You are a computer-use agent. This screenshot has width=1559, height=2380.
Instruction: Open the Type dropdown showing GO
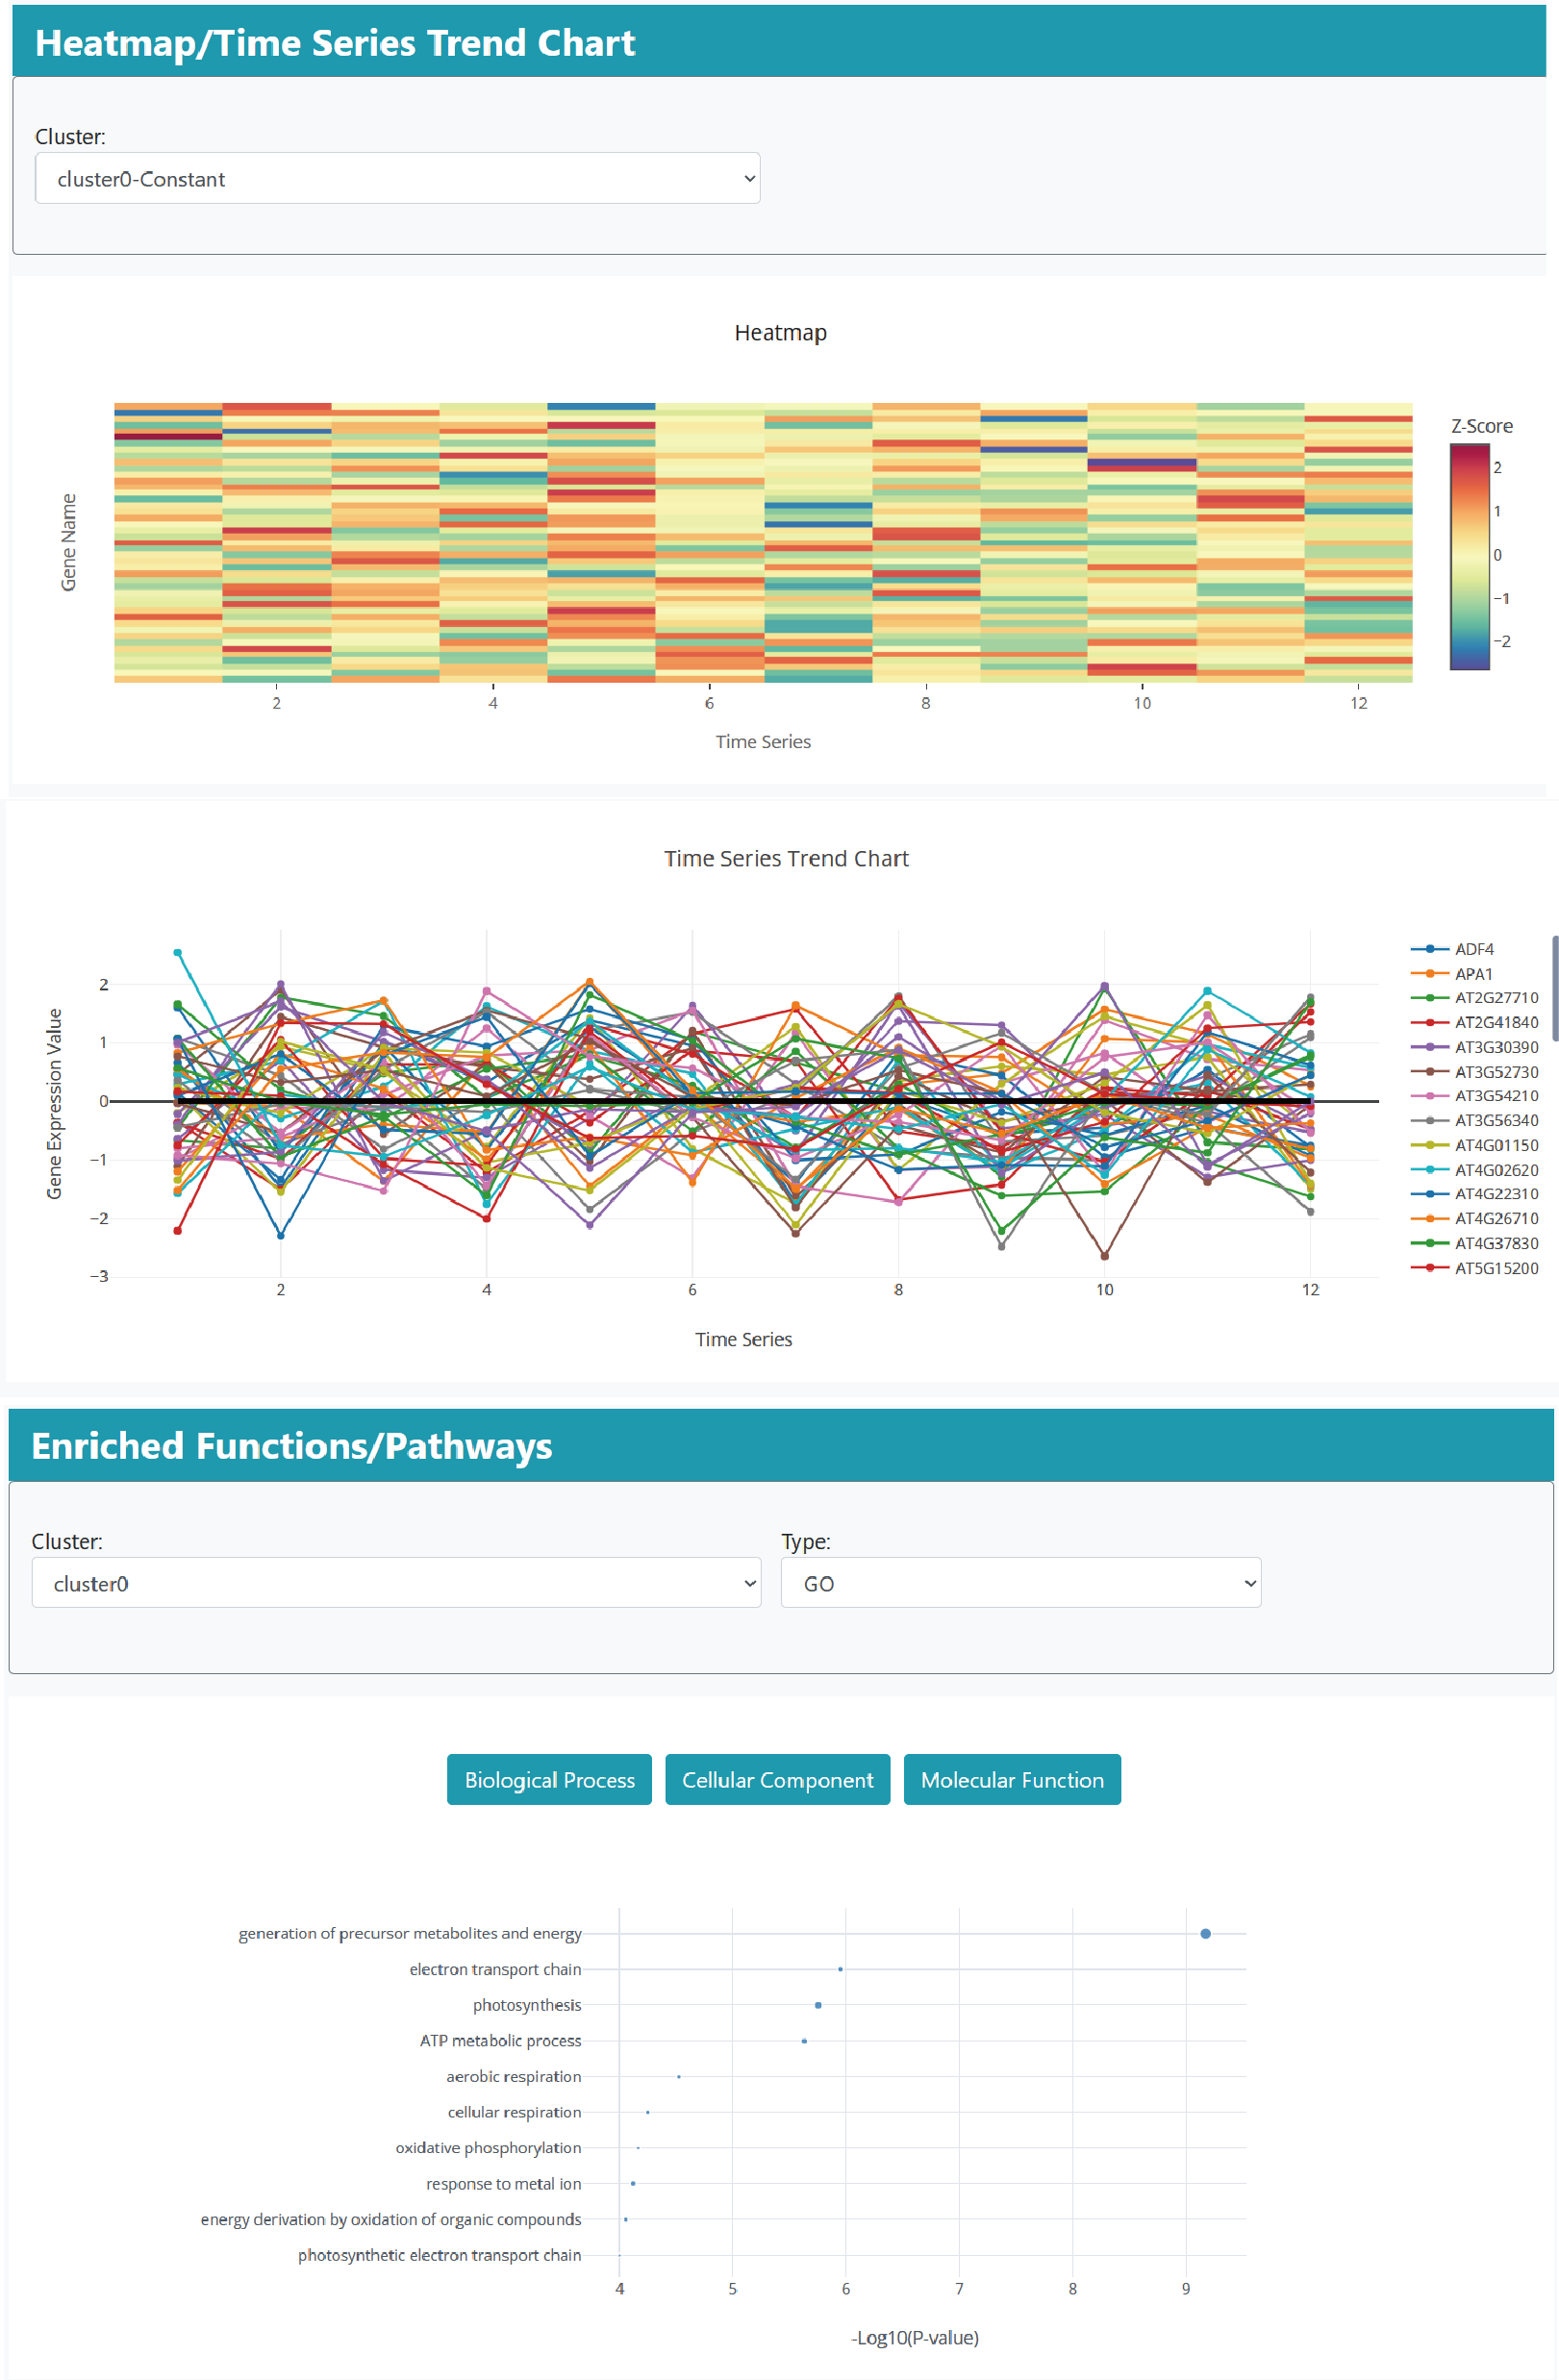tap(1020, 1583)
